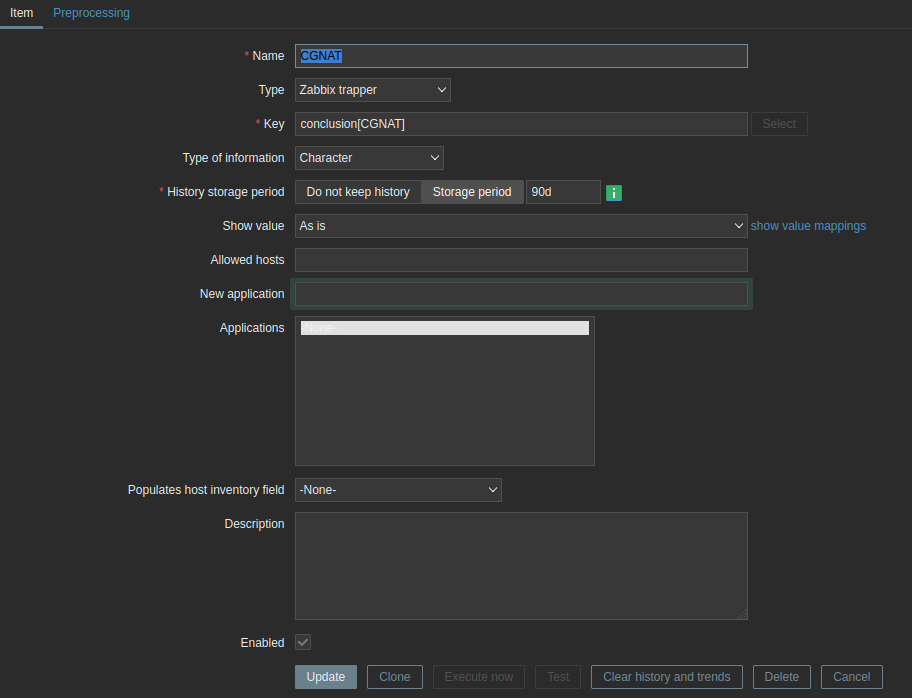The image size is (912, 698).
Task: Expand the Populates host inventory field dropdown
Action: point(398,490)
